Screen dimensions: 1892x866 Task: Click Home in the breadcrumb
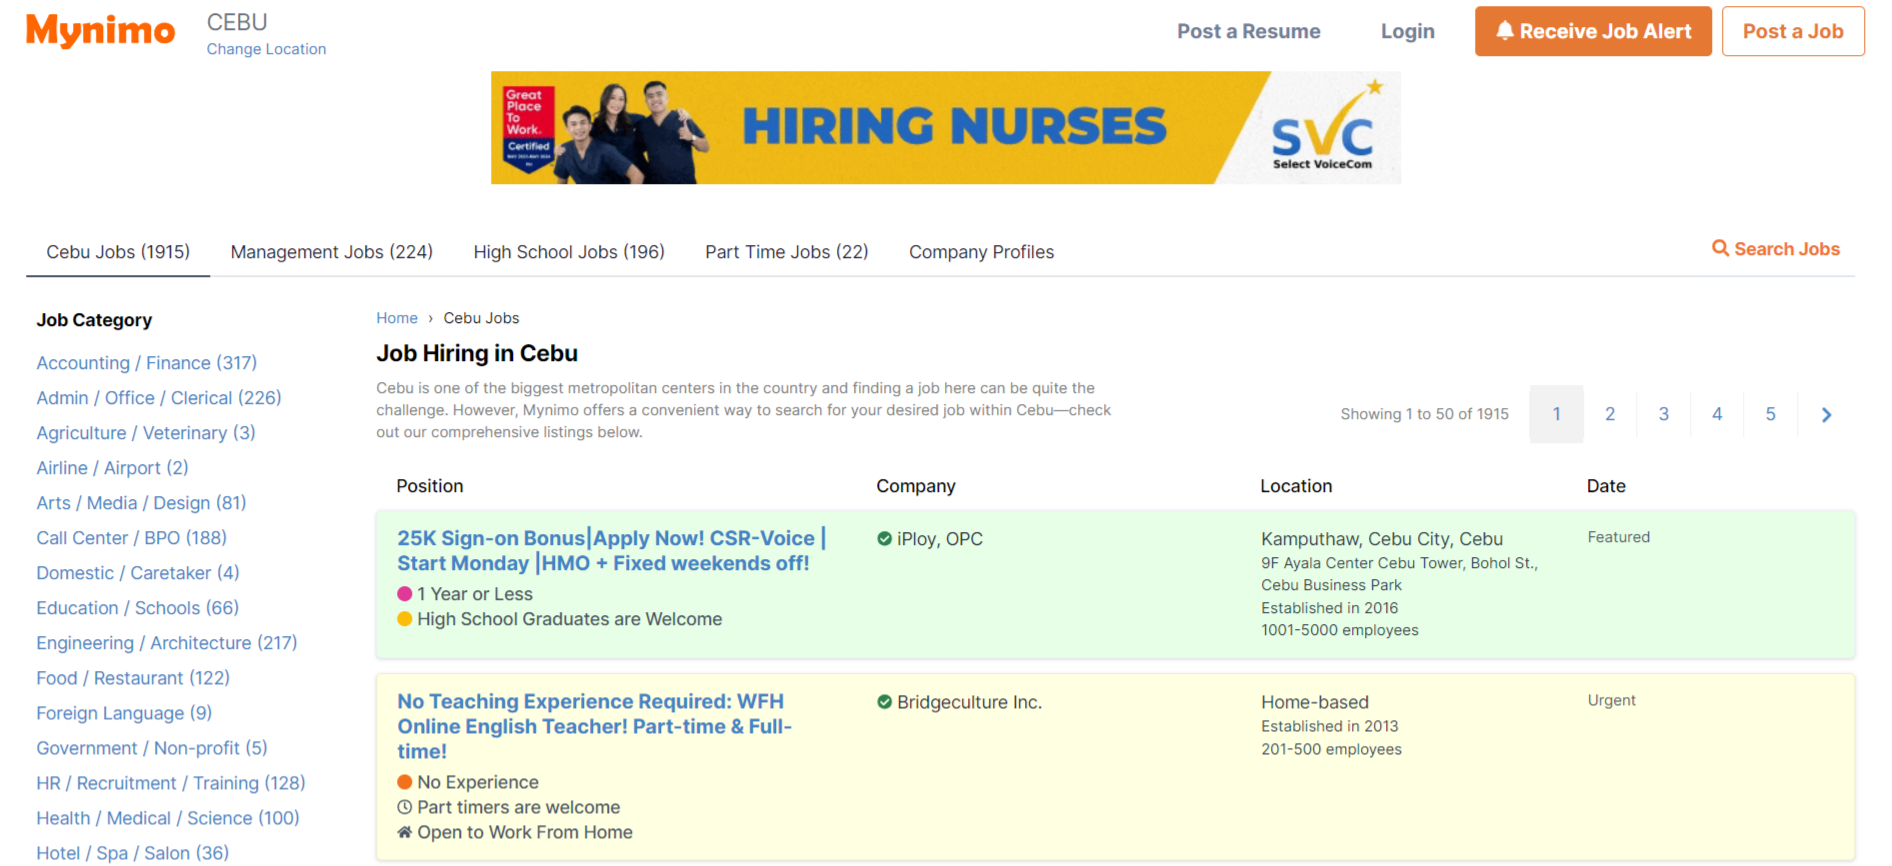click(397, 318)
